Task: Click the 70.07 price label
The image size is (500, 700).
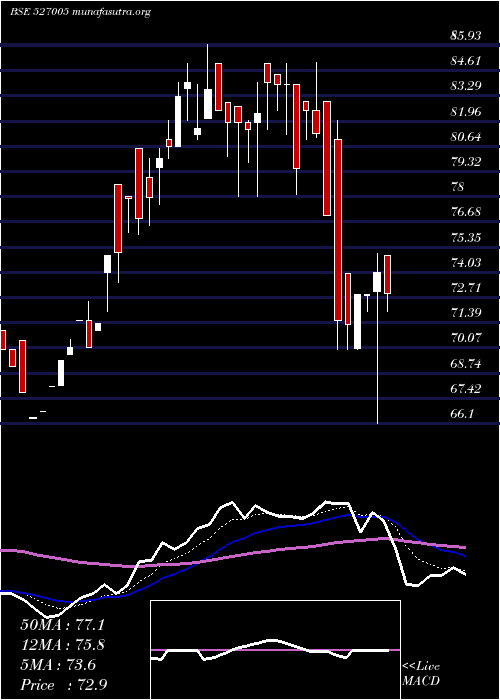Action: (x=466, y=337)
